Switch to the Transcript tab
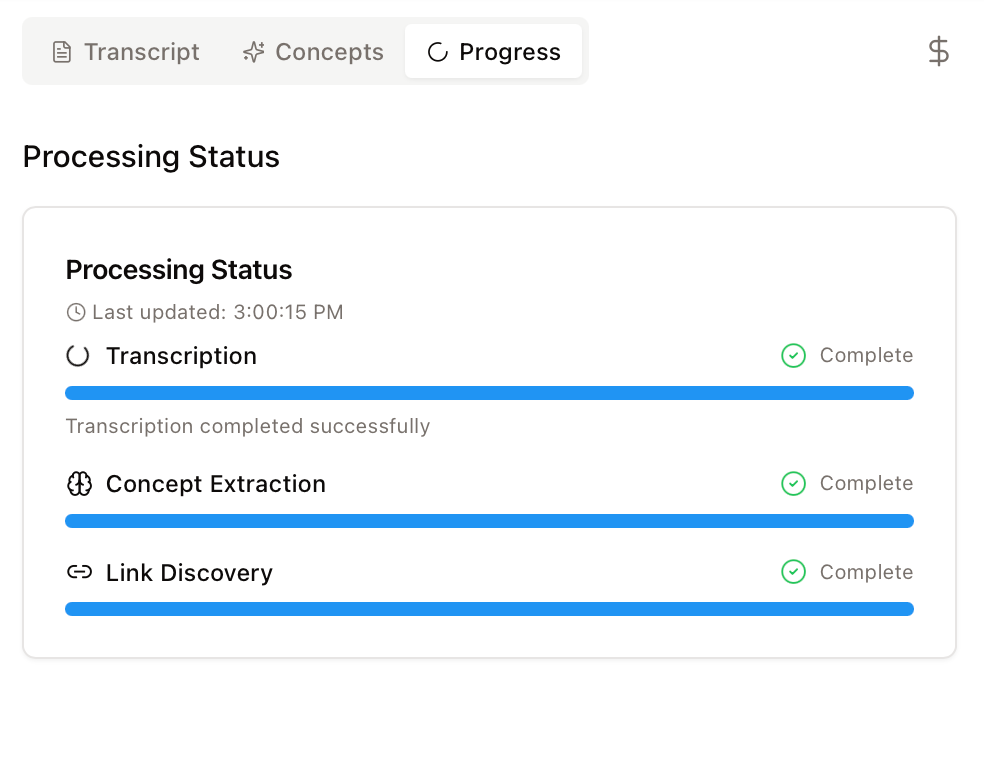 pos(126,52)
